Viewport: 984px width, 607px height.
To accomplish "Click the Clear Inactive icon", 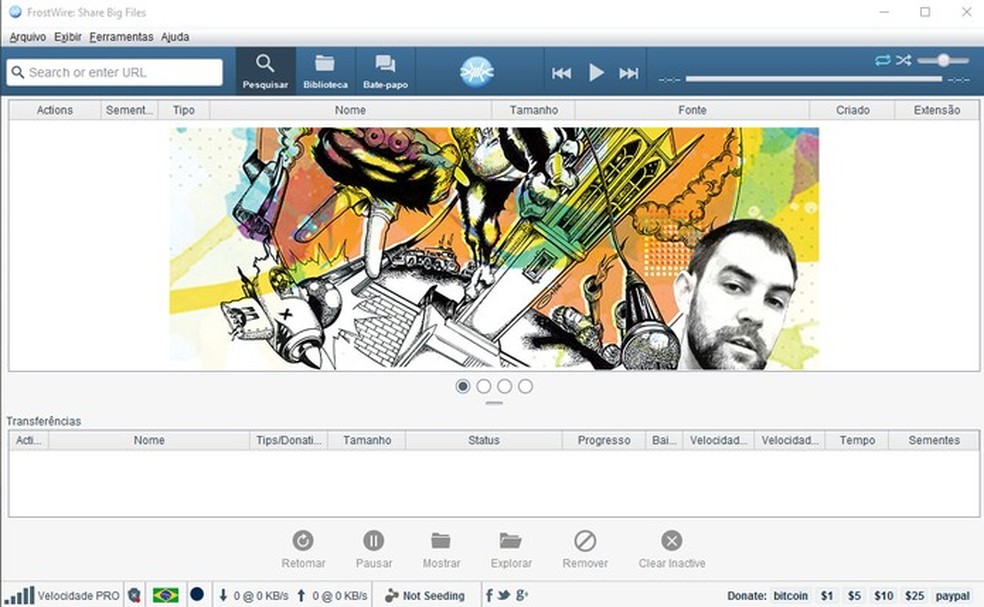I will (671, 540).
